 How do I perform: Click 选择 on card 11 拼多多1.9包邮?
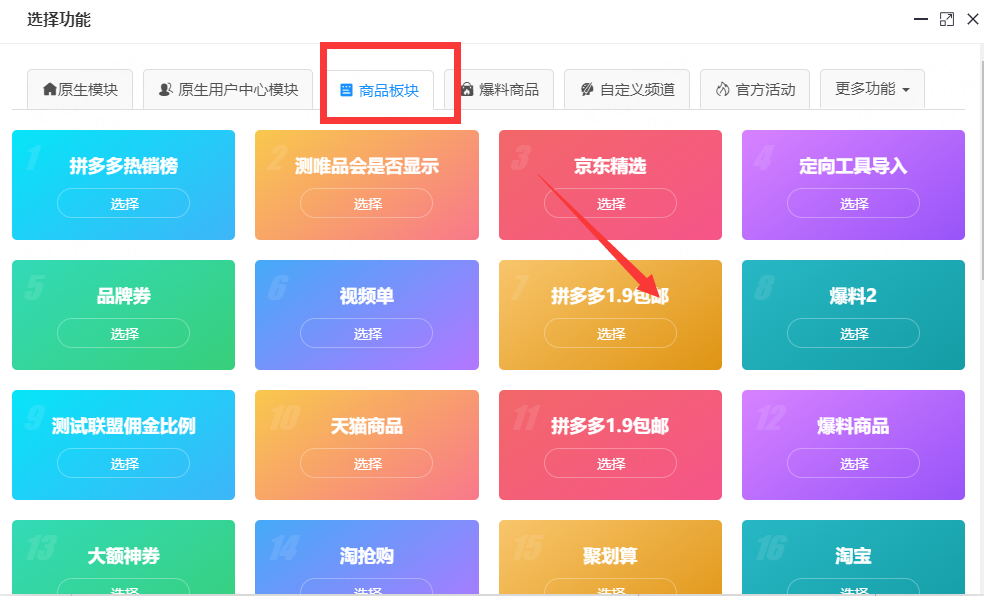click(x=610, y=463)
